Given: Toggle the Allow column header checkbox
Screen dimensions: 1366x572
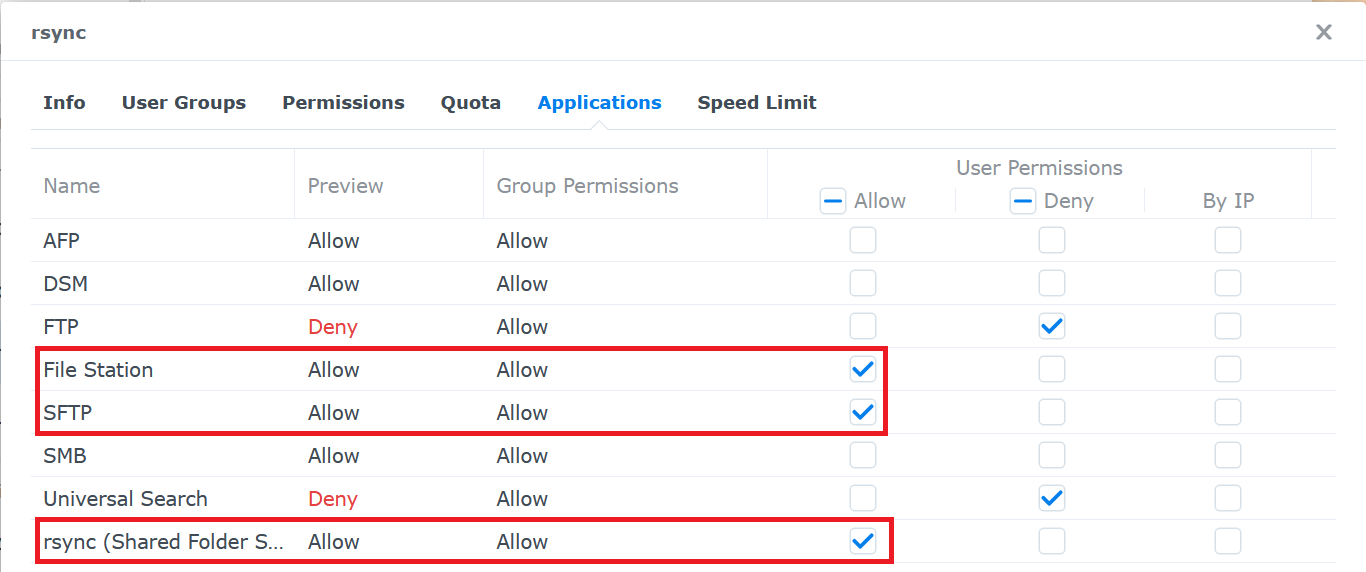Looking at the screenshot, I should coord(833,201).
